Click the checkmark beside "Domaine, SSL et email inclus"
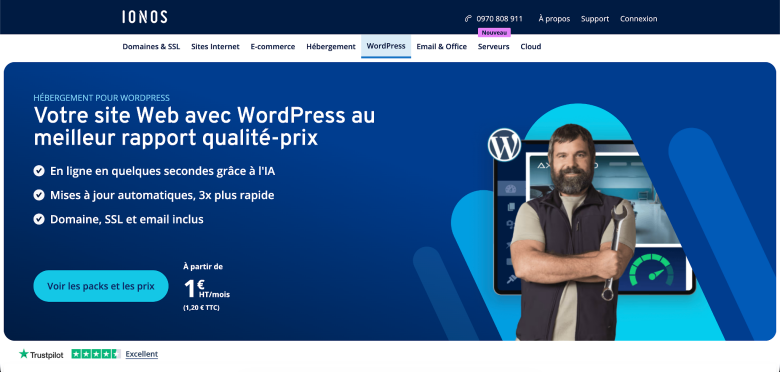 [39, 219]
